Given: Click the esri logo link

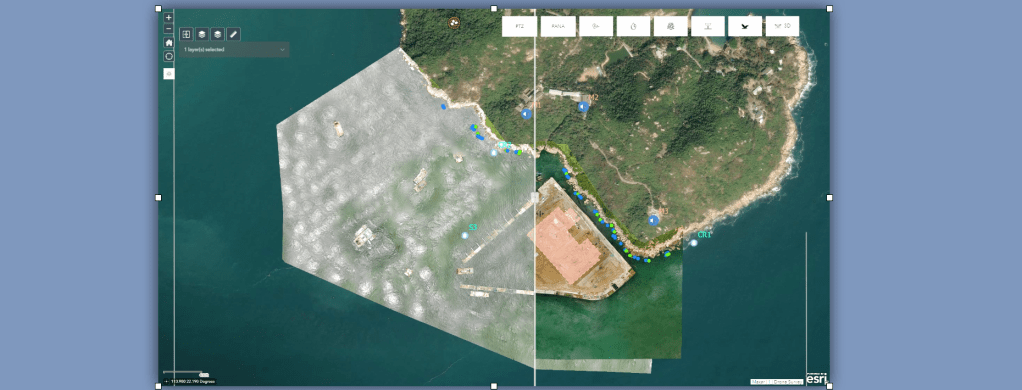Looking at the screenshot, I should click(x=816, y=378).
